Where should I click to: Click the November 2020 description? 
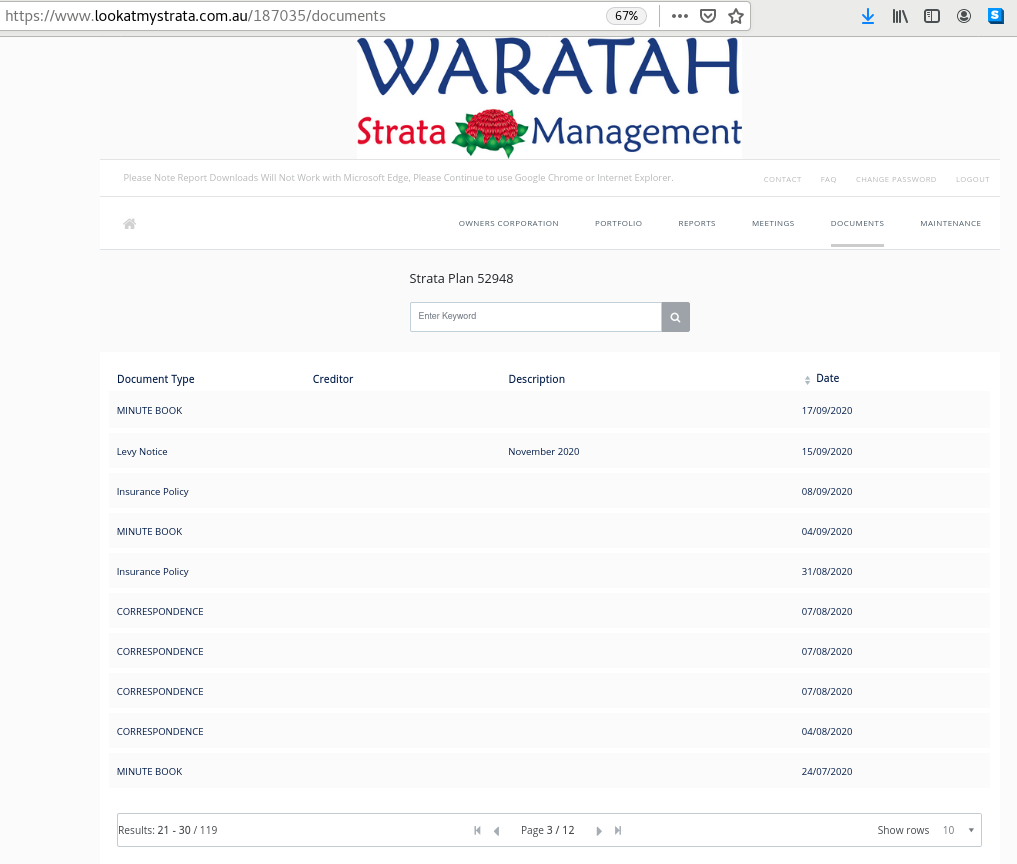pyautogui.click(x=544, y=451)
